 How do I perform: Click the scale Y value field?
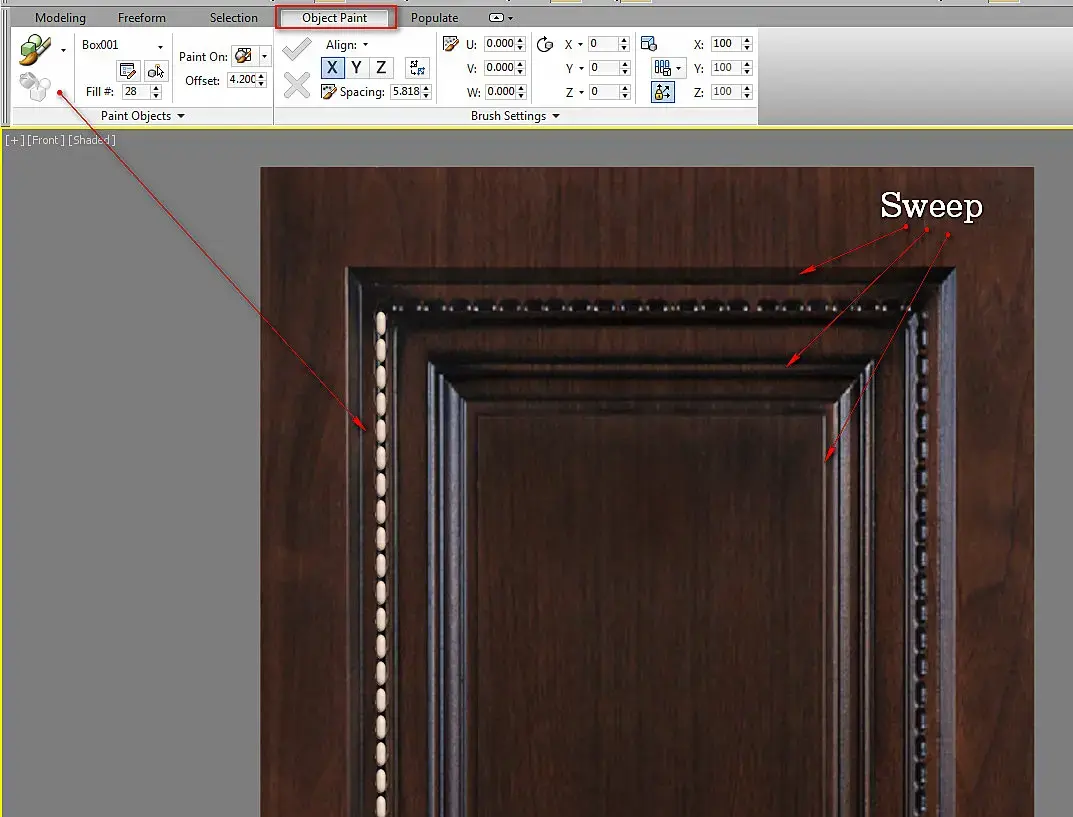pos(725,68)
